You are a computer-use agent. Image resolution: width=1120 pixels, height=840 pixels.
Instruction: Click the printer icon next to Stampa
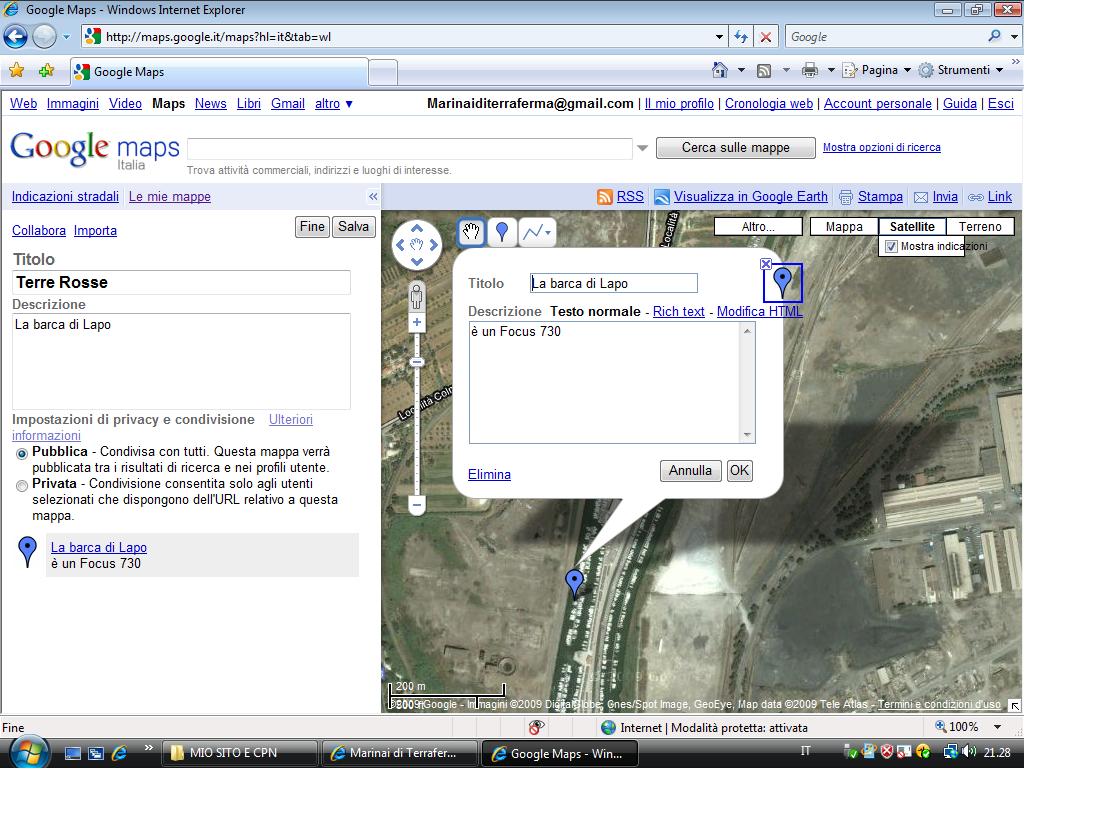tap(846, 197)
